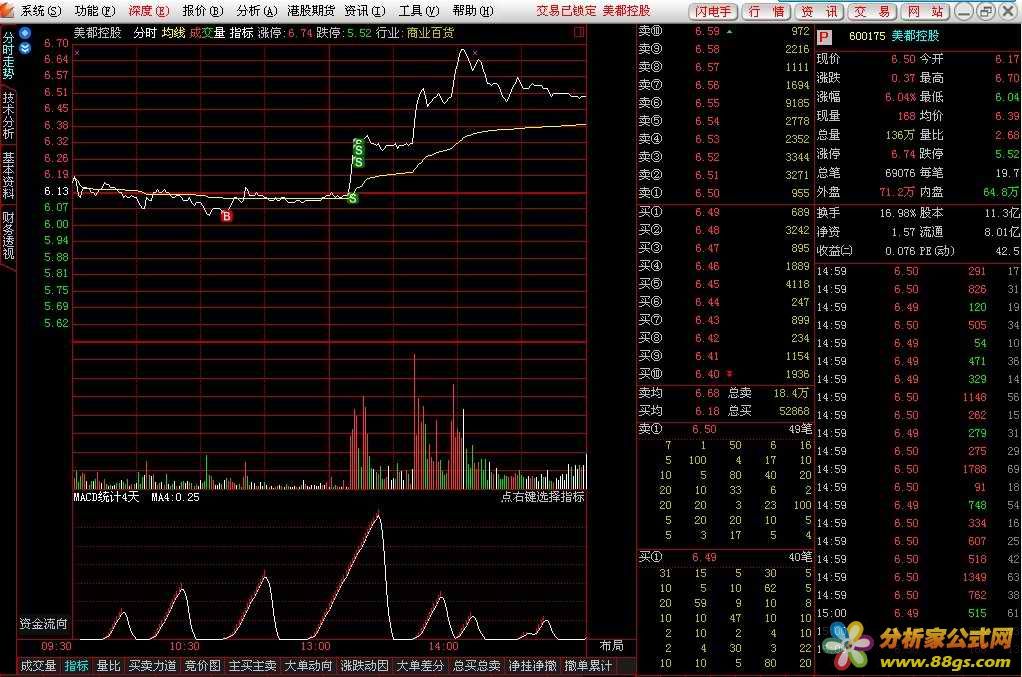Switch to the 净挂净撤 bottom tab
This screenshot has height=677, width=1022.
[x=533, y=666]
